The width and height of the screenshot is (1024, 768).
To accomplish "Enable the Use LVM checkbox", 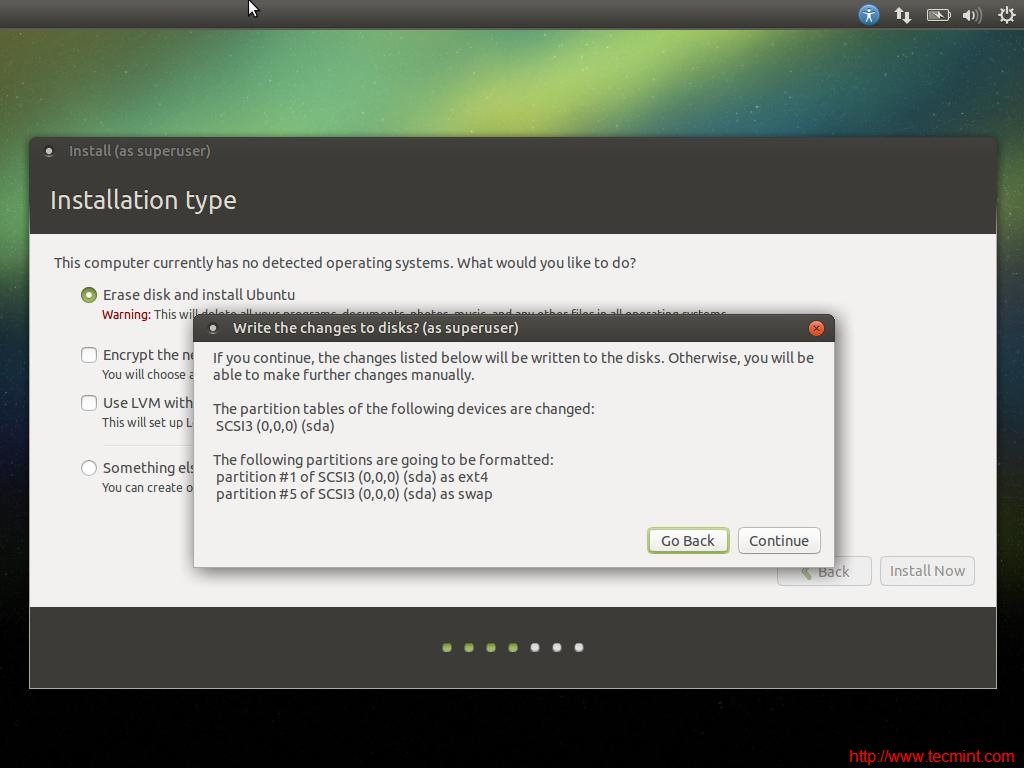I will pos(89,402).
